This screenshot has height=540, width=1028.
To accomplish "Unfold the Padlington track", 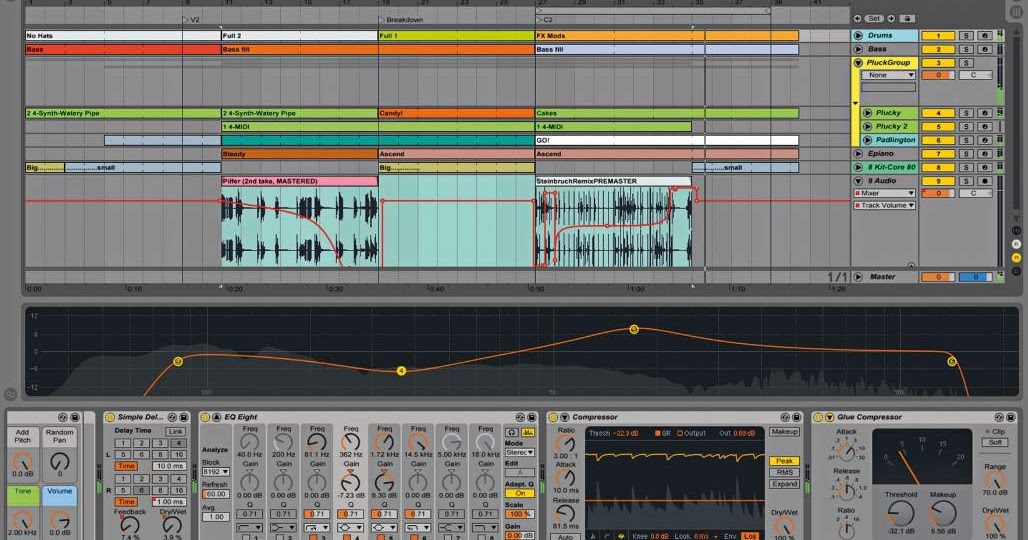I will pyautogui.click(x=867, y=140).
